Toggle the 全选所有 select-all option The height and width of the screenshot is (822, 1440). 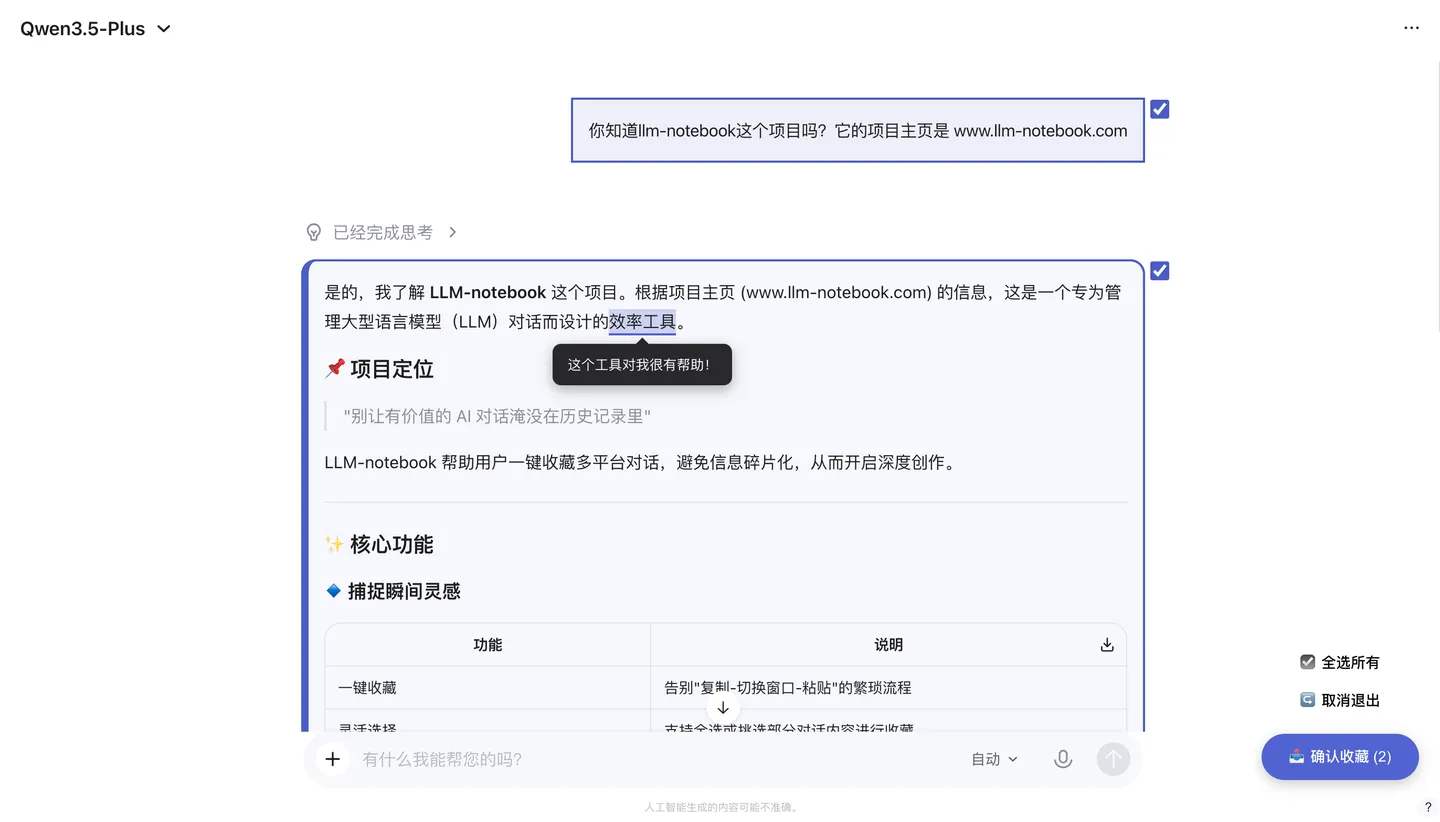[x=1339, y=662]
